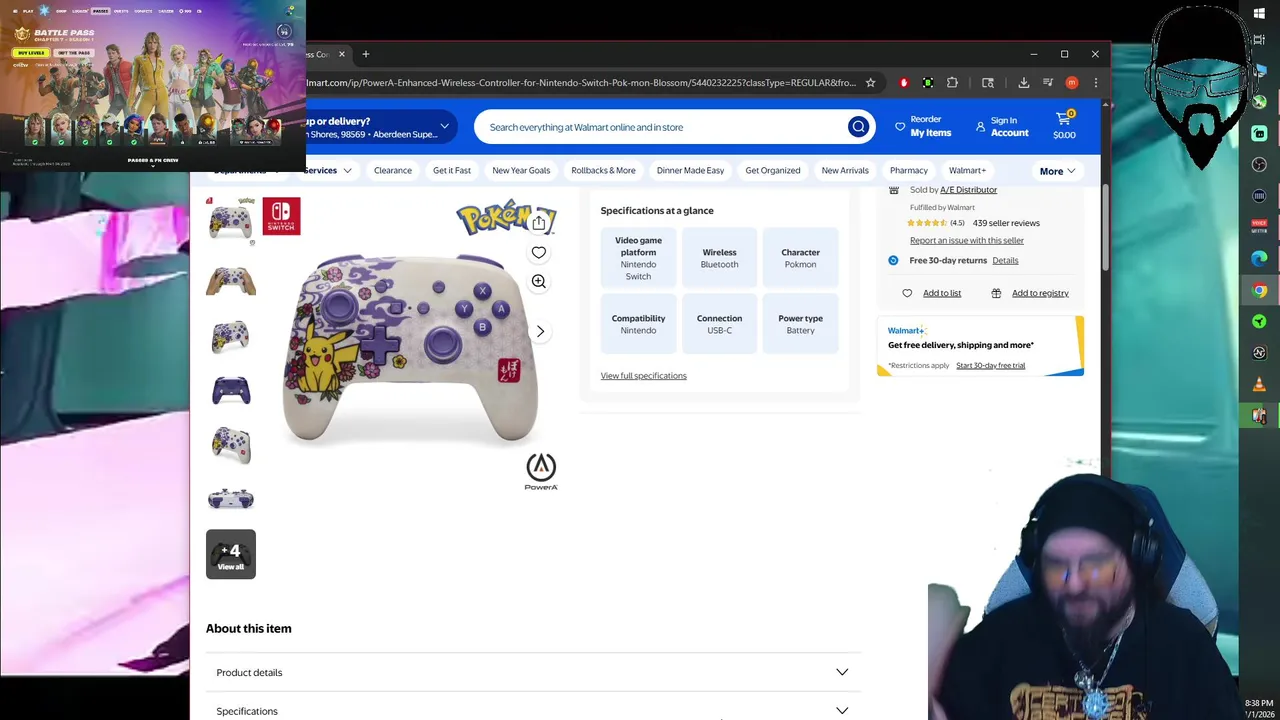Open Pharmacy category

909,170
